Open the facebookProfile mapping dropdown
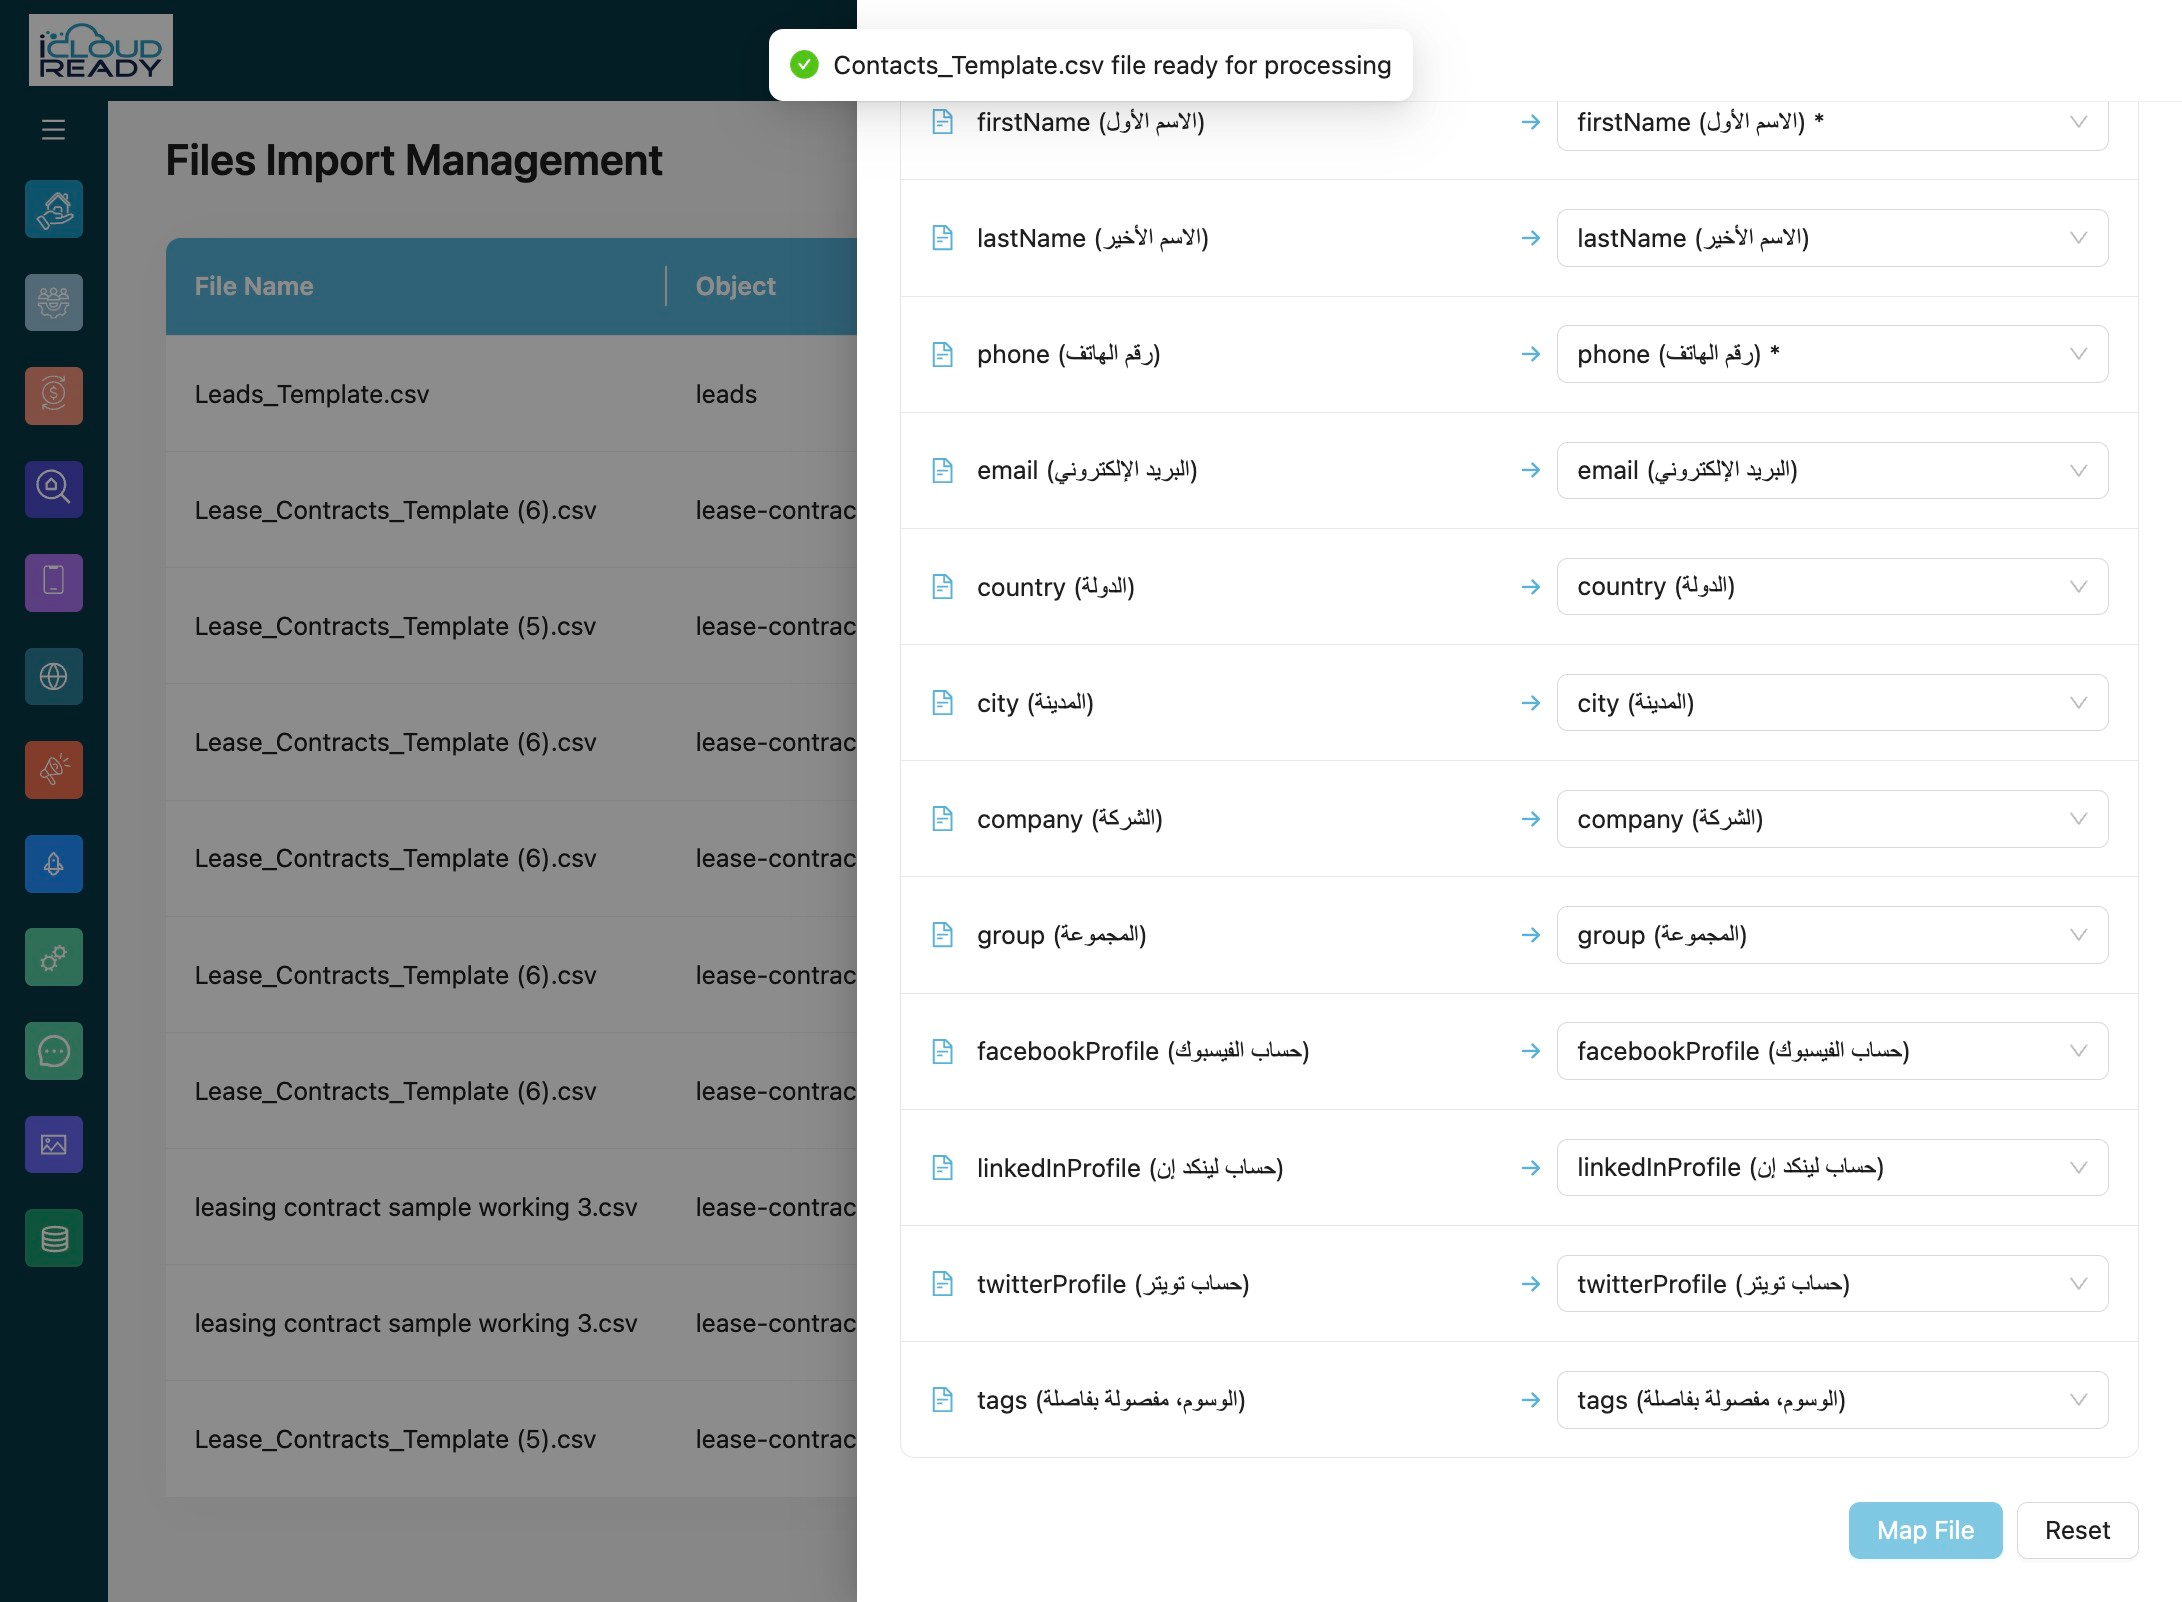Image resolution: width=2182 pixels, height=1602 pixels. 1832,1051
